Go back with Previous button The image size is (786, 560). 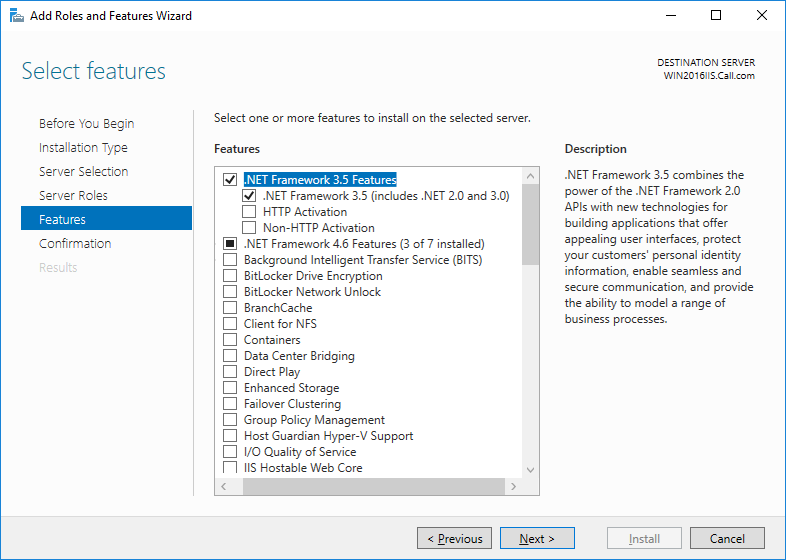point(455,538)
